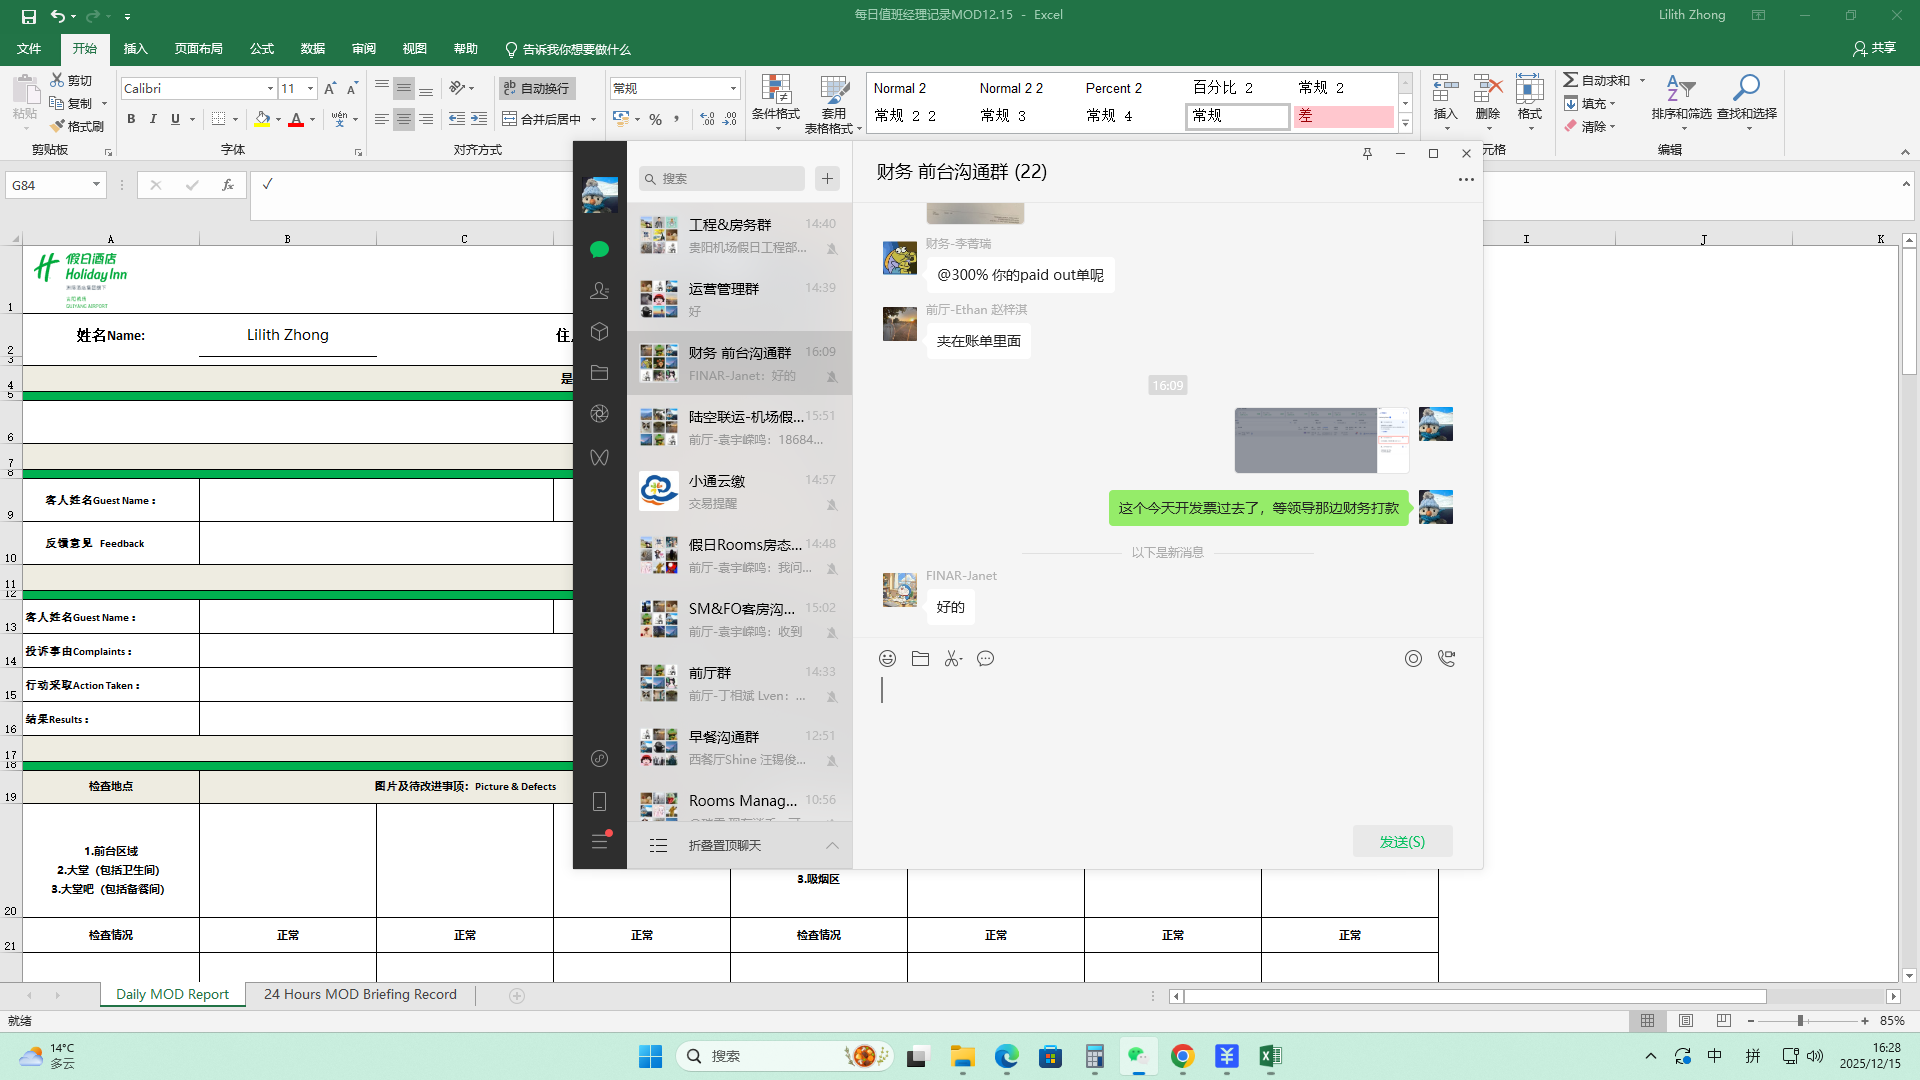This screenshot has height=1080, width=1920.
Task: Toggle italic formatting button
Action: [153, 119]
